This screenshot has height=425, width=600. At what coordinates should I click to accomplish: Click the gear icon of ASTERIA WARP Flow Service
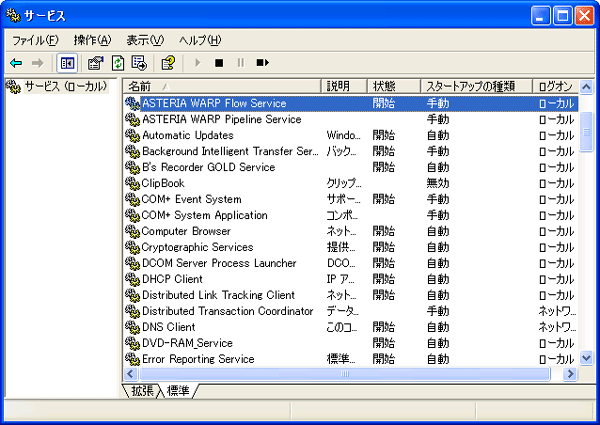pyautogui.click(x=132, y=103)
